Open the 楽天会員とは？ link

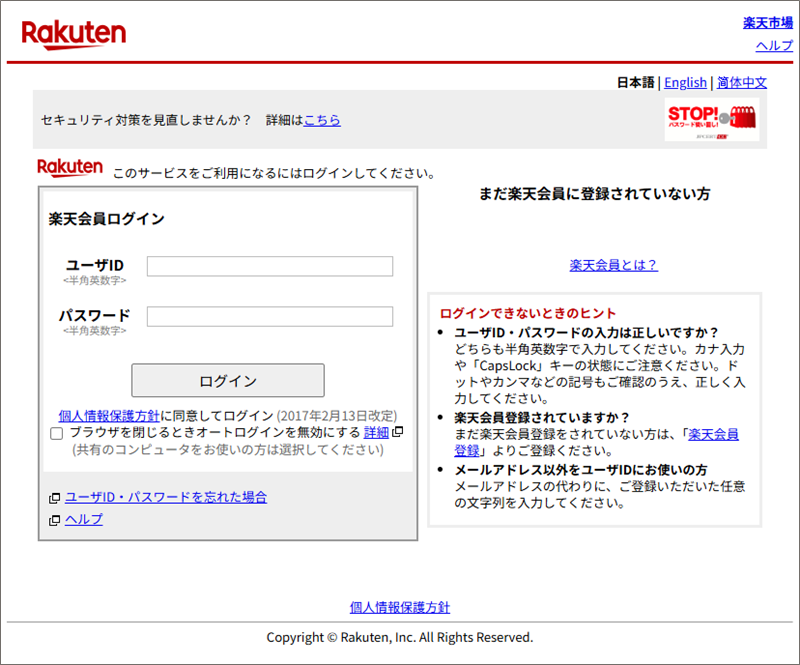(614, 265)
